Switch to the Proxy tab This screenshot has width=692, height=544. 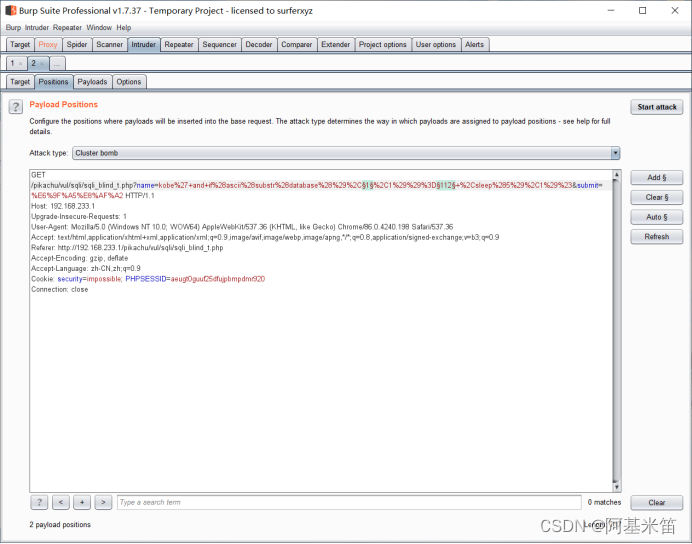coord(48,45)
